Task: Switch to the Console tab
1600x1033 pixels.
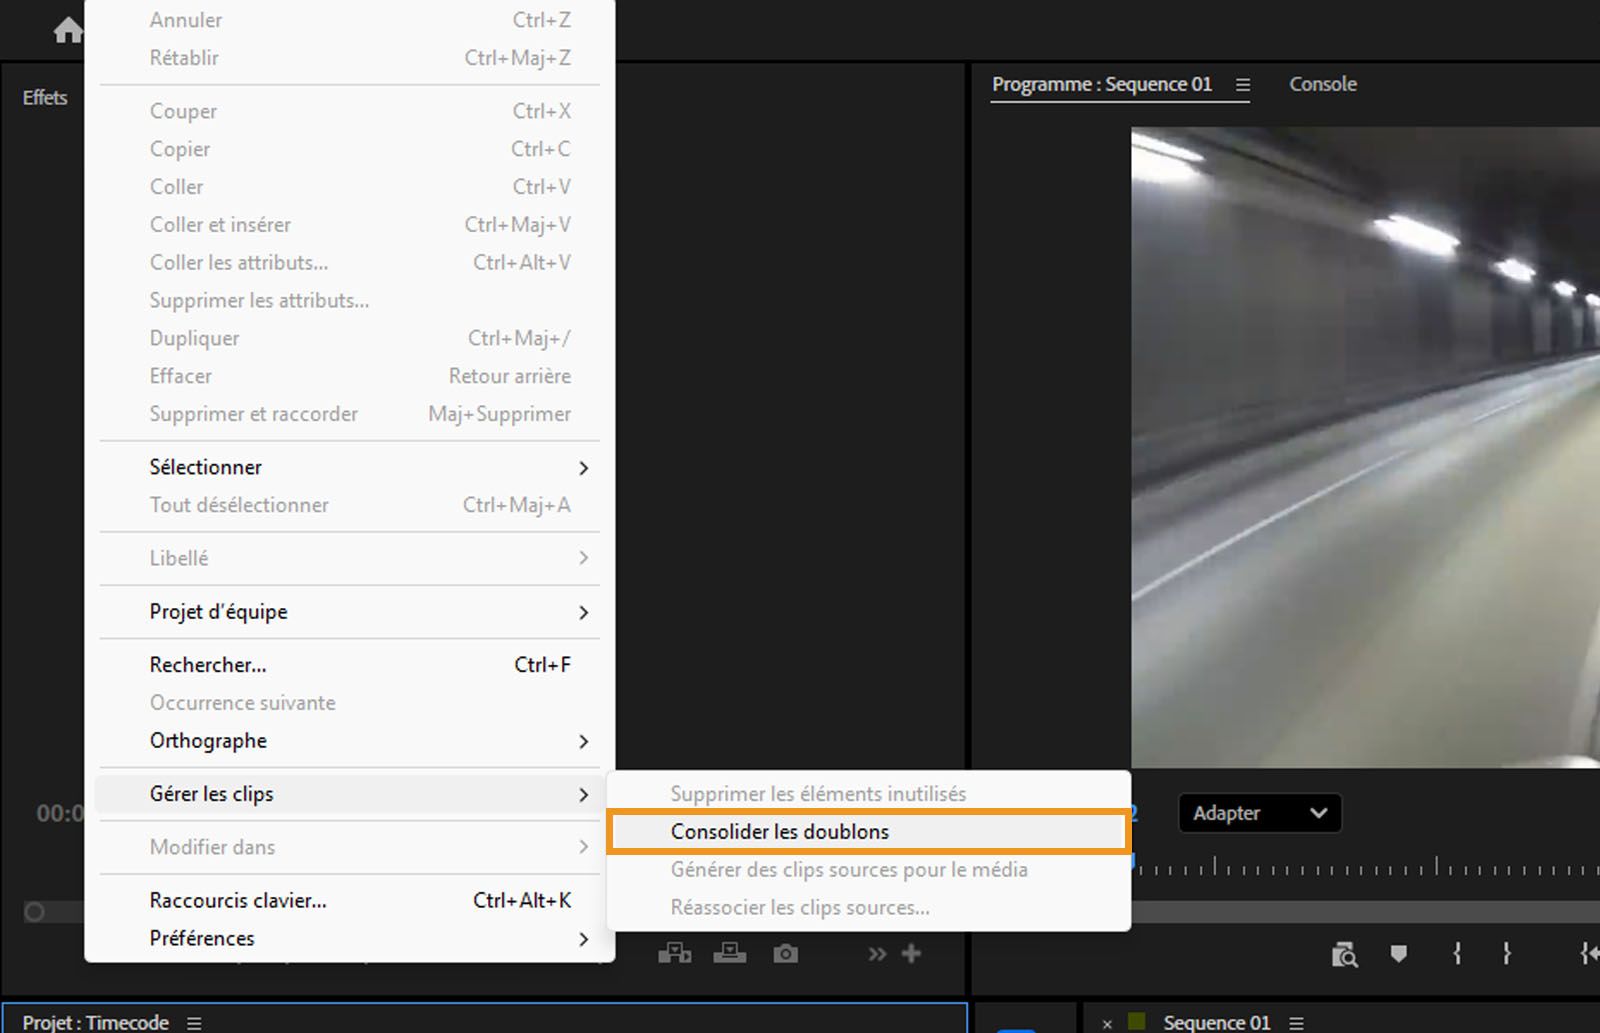Action: 1323,84
